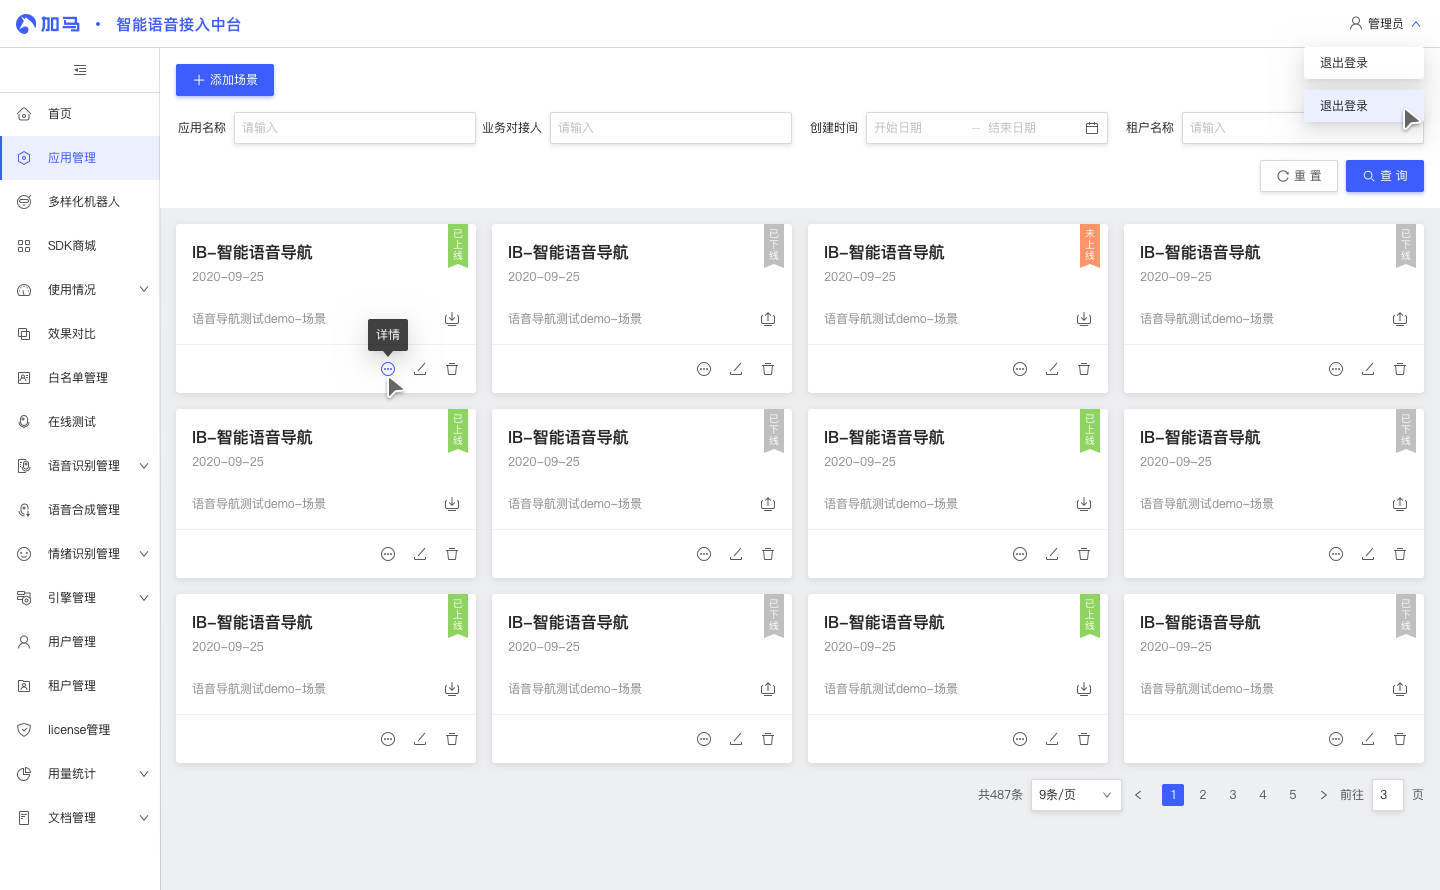Open the calendar icon in the 创建时间 field

1092,128
